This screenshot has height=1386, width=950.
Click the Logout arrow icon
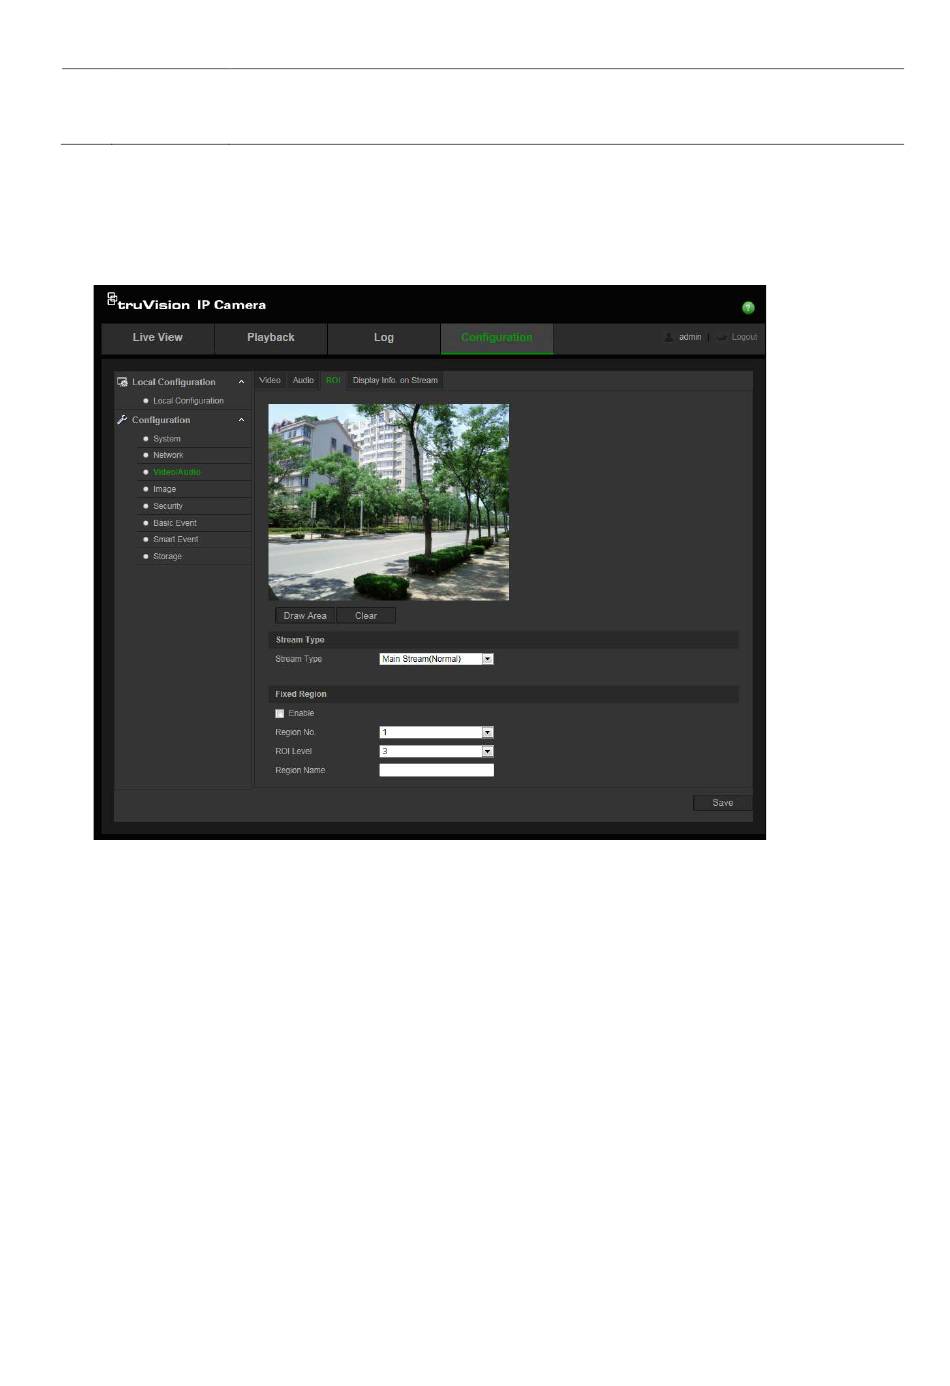coord(721,337)
